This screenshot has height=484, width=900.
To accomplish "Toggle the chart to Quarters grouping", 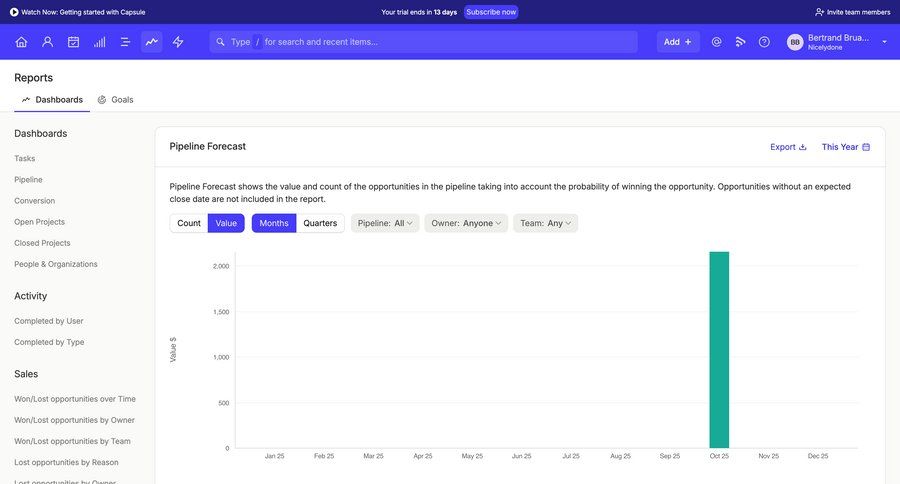I will (320, 223).
